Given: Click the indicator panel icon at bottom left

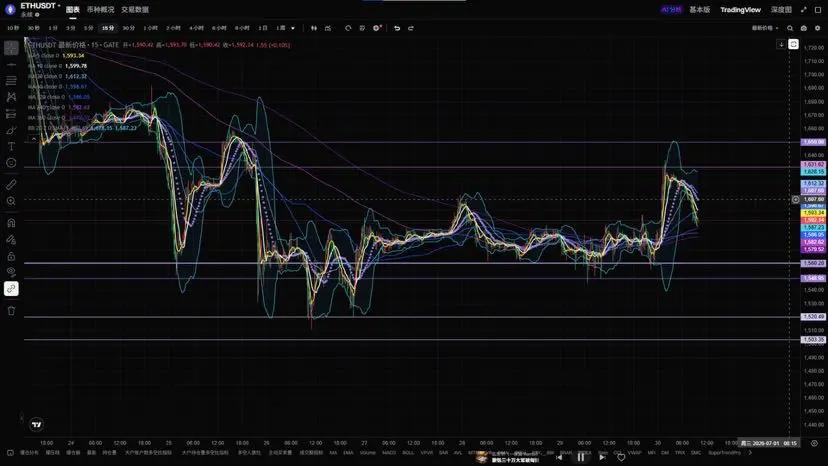Looking at the screenshot, I should click(10, 452).
